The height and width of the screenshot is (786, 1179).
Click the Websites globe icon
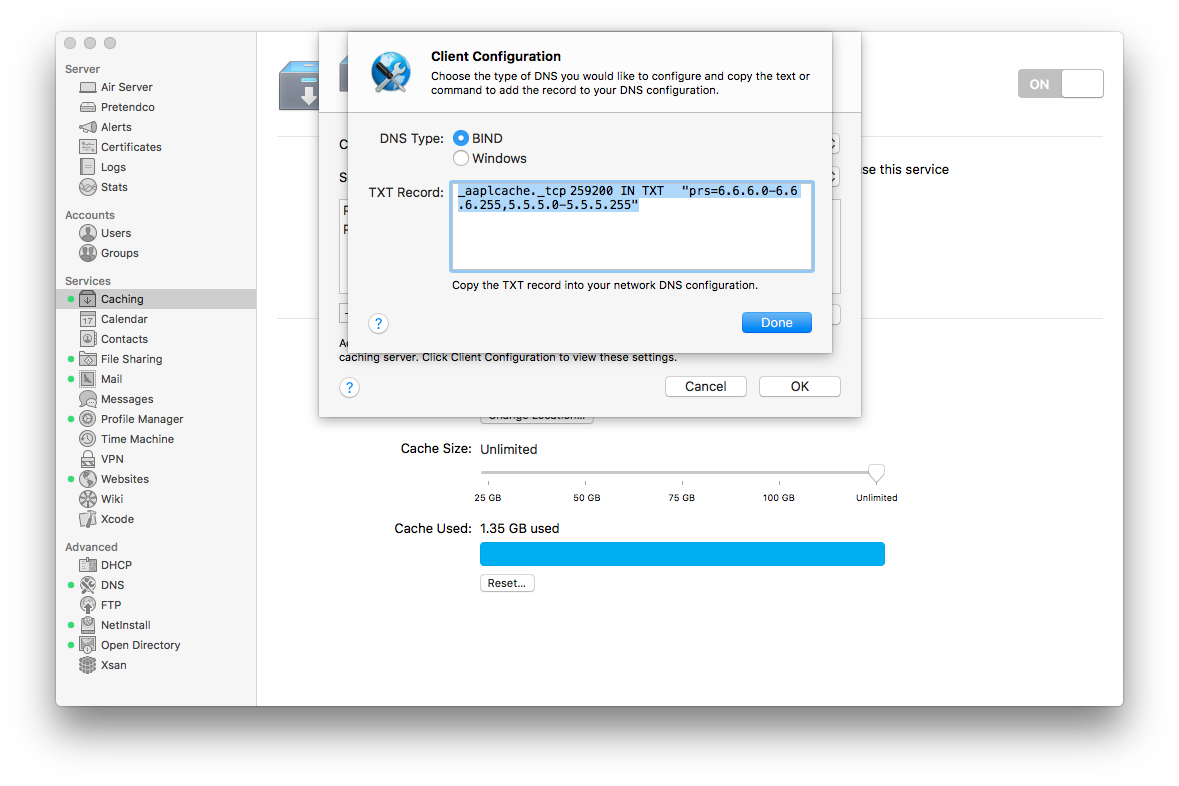(x=87, y=479)
